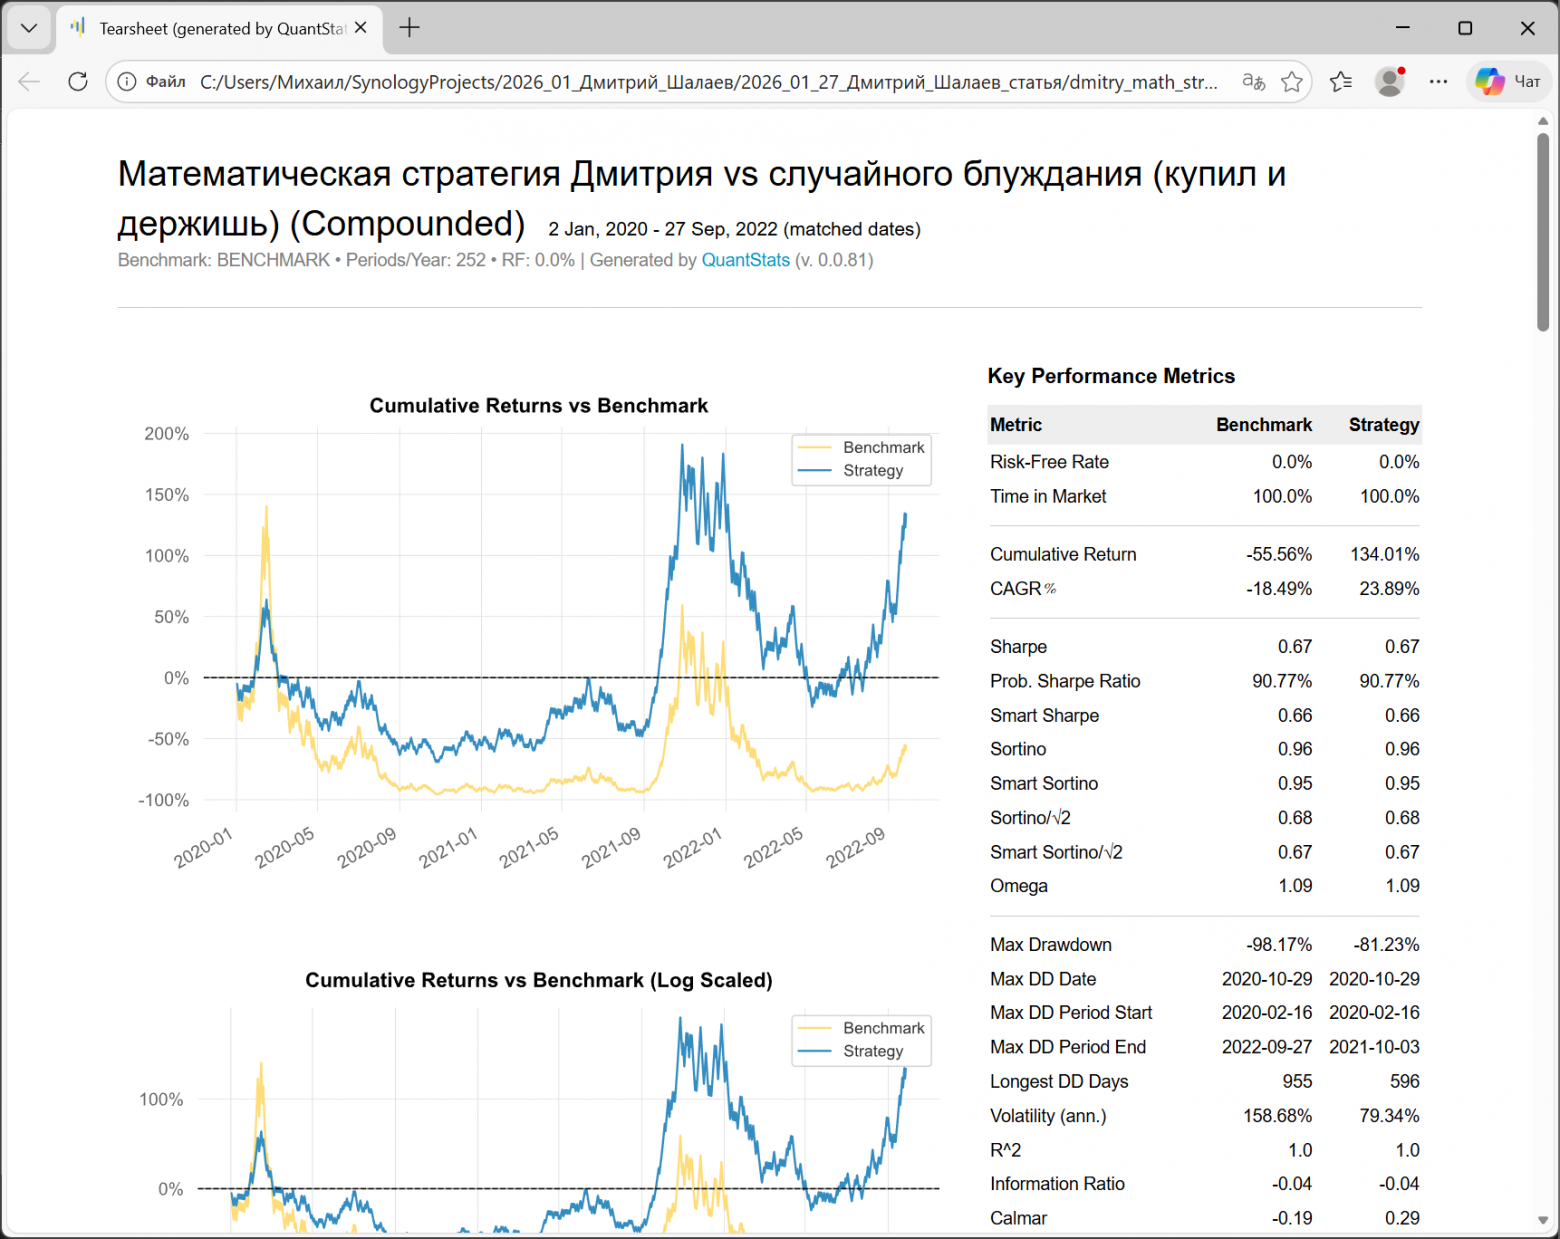Open the browser profile avatar menu
Screen dimensions: 1560x1239
point(1390,81)
